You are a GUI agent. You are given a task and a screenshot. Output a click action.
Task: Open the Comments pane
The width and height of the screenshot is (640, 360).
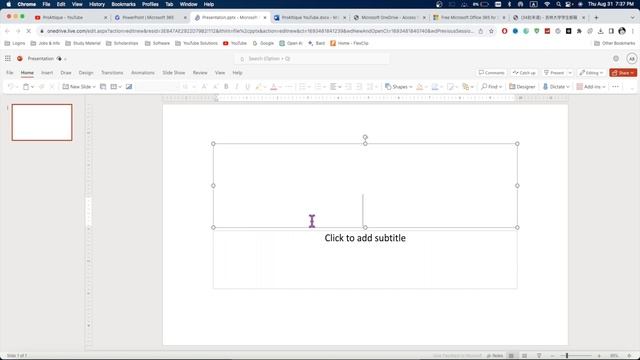(x=491, y=73)
